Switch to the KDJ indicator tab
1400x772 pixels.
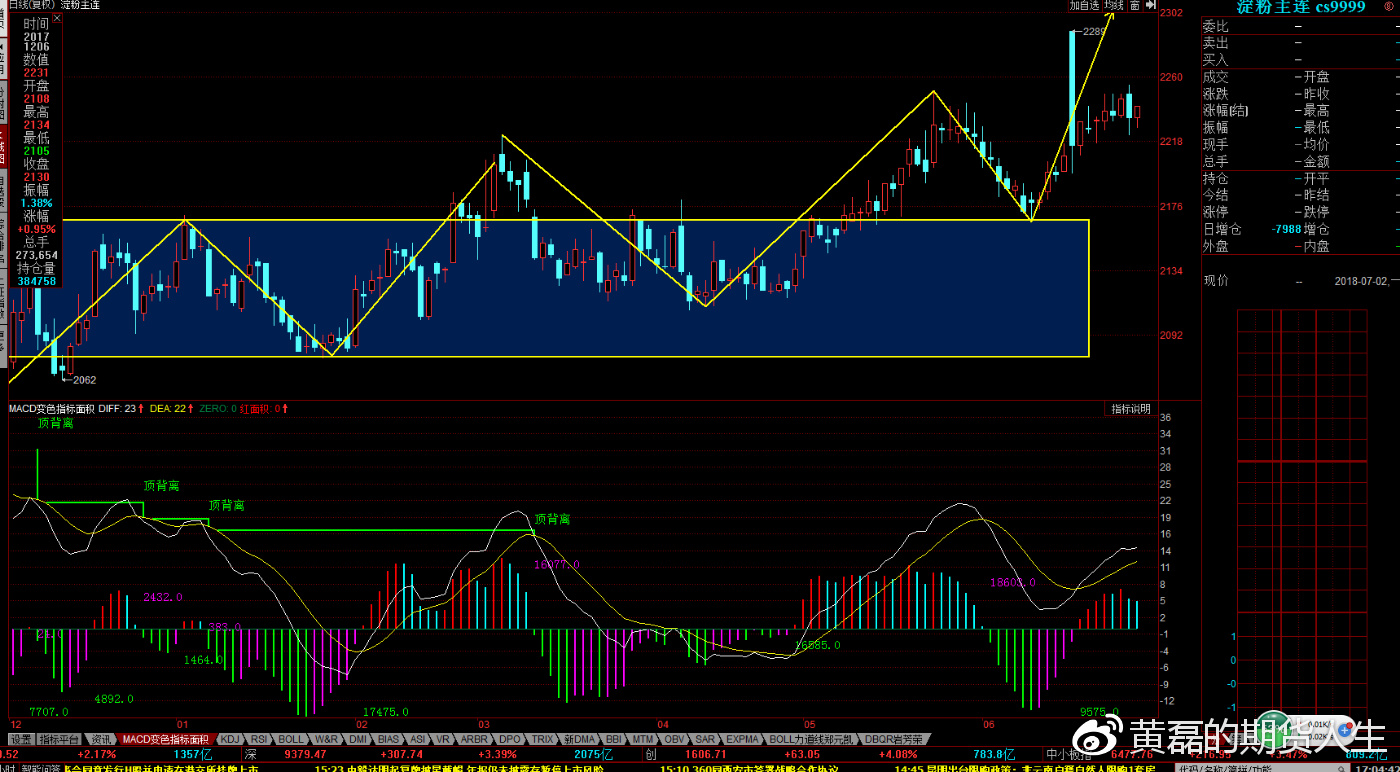(230, 740)
